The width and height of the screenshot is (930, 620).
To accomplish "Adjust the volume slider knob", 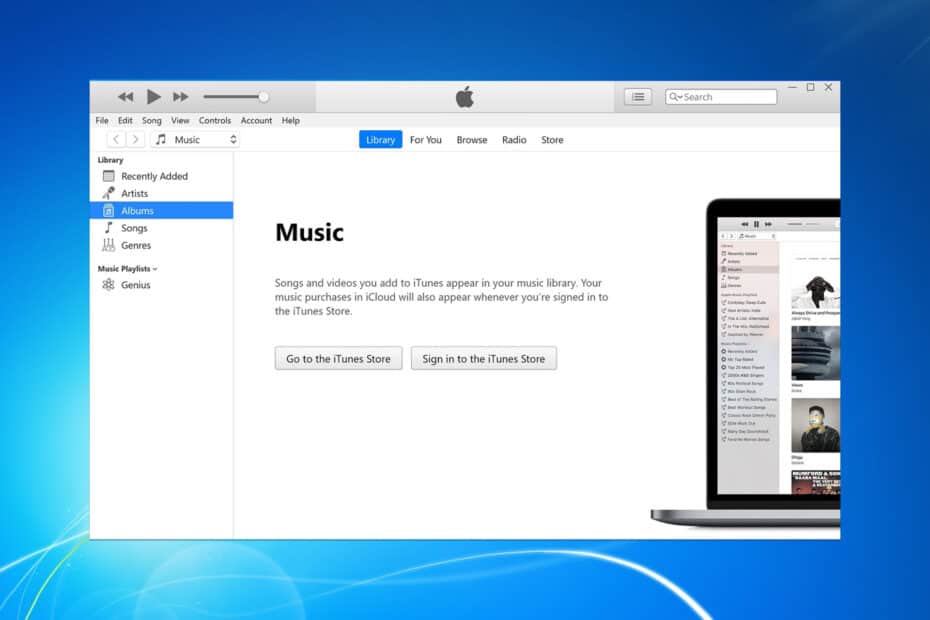I will [263, 97].
